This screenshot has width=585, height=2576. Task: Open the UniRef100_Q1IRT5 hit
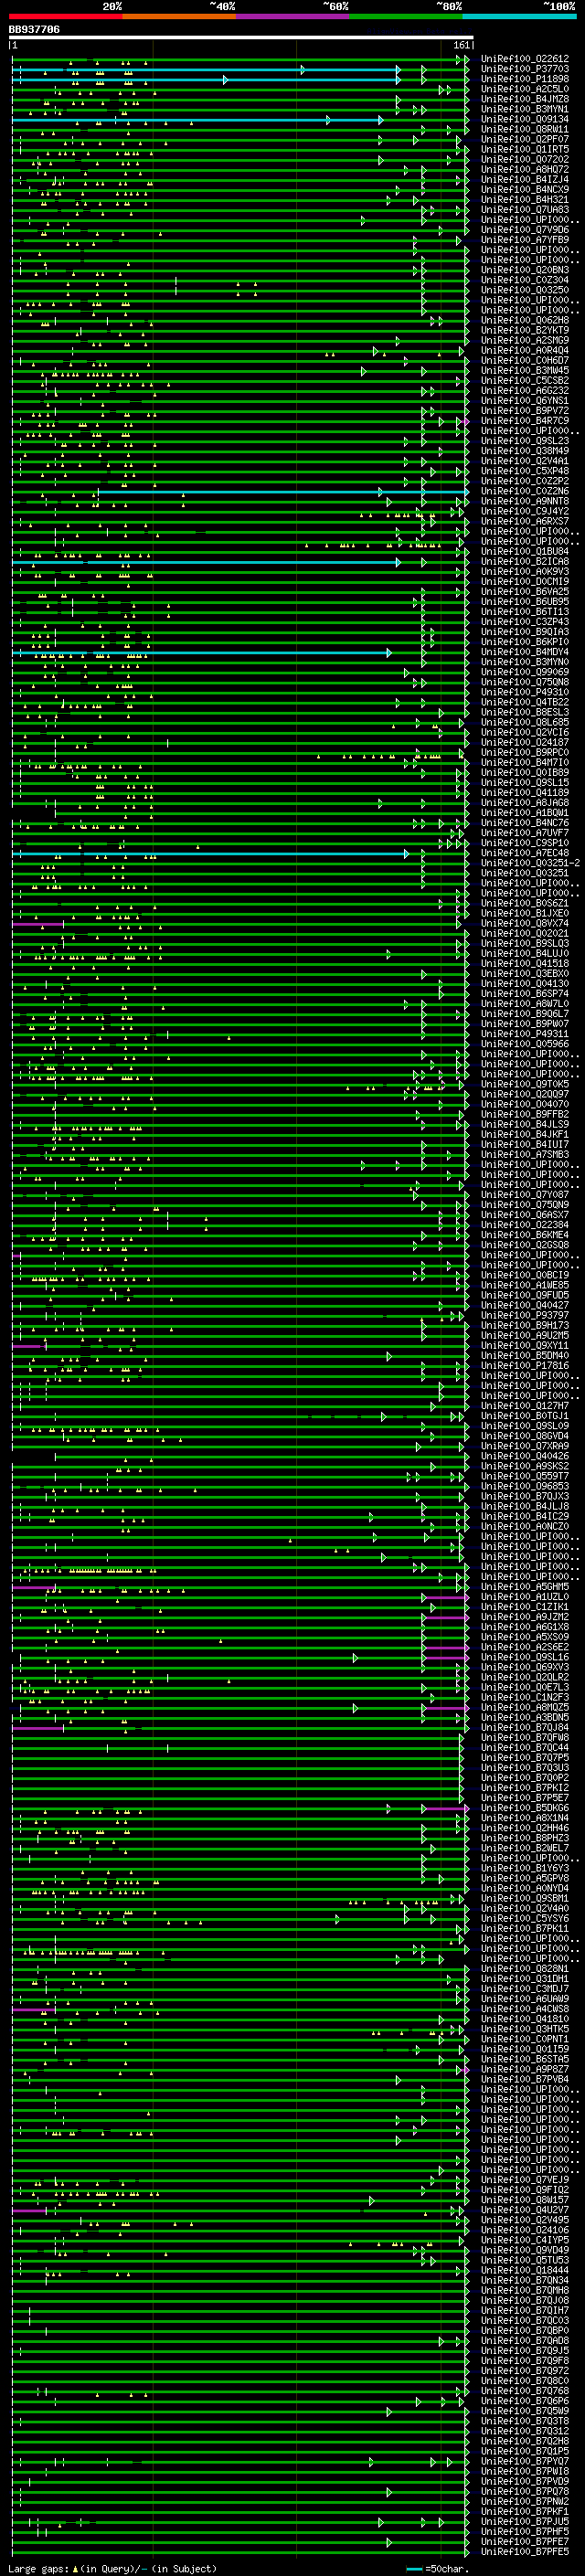point(525,149)
